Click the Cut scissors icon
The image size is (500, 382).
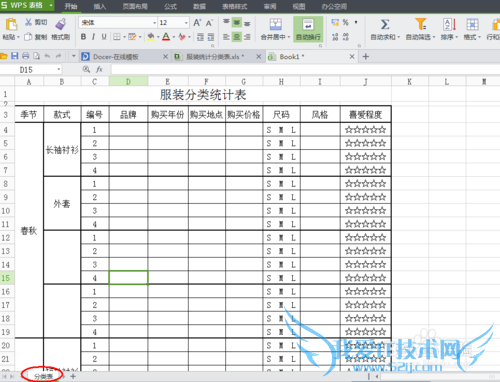point(29,22)
